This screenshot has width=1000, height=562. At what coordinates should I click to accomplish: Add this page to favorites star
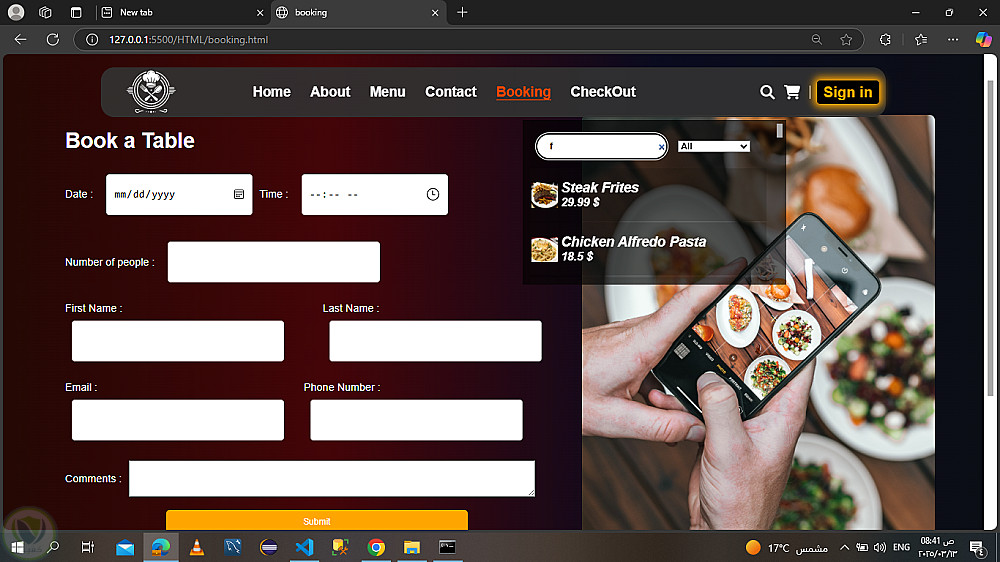pyautogui.click(x=846, y=40)
